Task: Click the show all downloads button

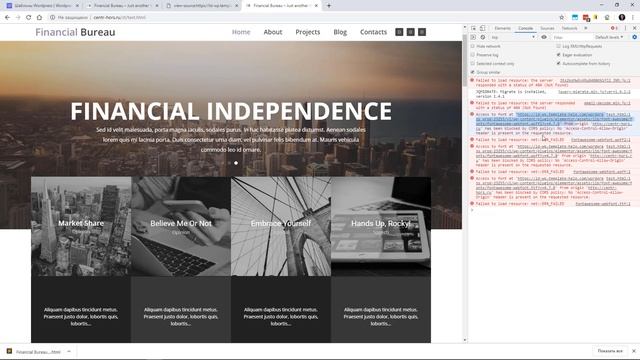Action: click(x=610, y=351)
